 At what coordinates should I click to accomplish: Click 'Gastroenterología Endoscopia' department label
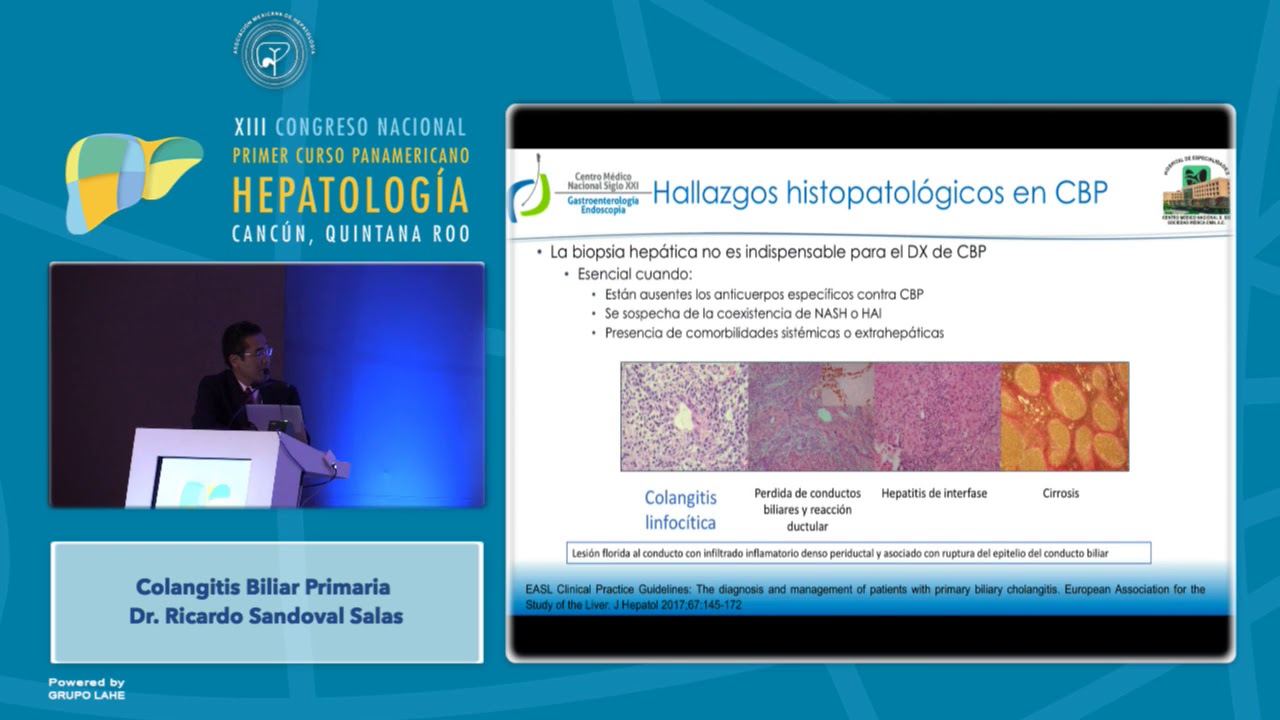(601, 205)
